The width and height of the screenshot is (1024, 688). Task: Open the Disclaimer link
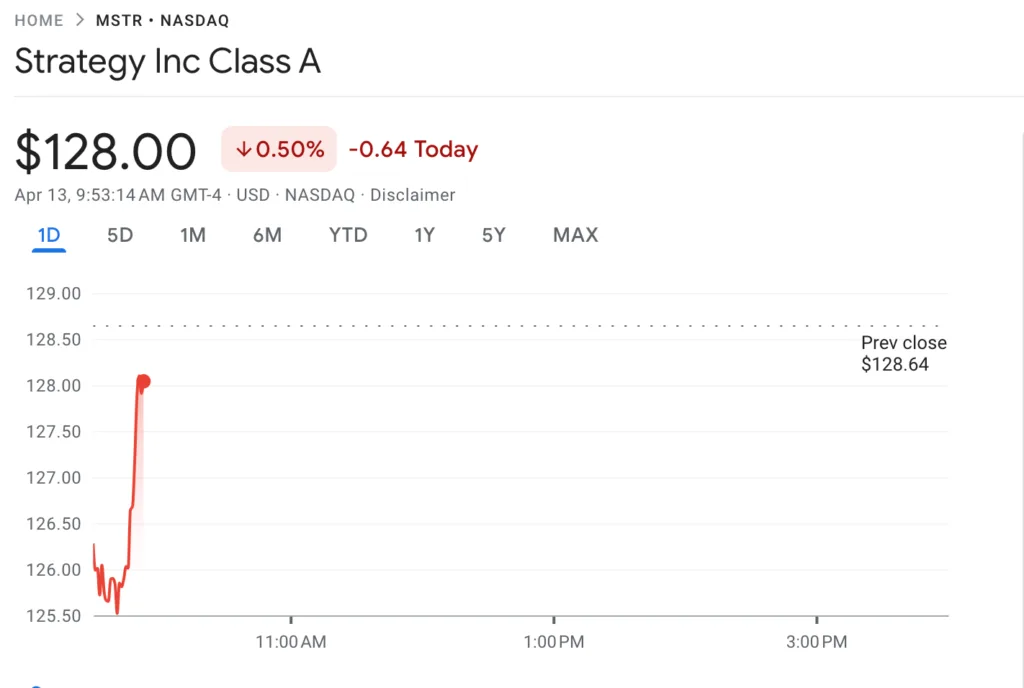pyautogui.click(x=412, y=195)
